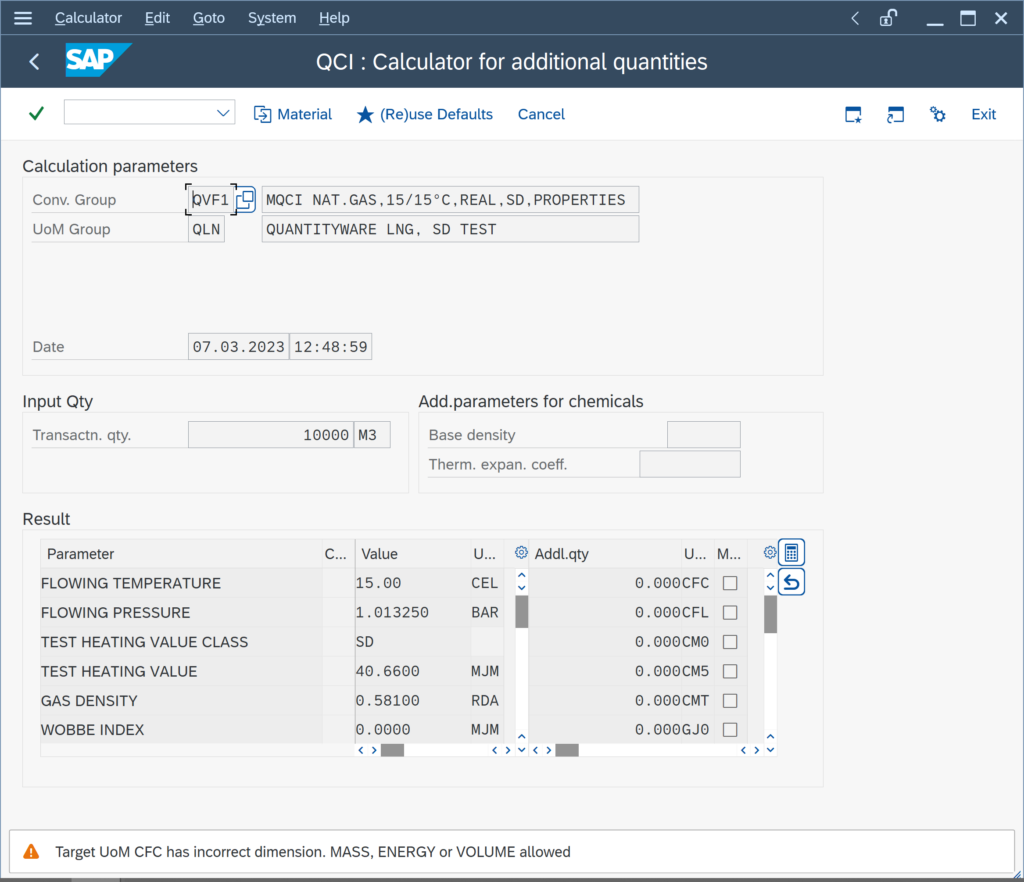Open the command field dropdown
Screen dimensions: 1024x882
[223, 113]
